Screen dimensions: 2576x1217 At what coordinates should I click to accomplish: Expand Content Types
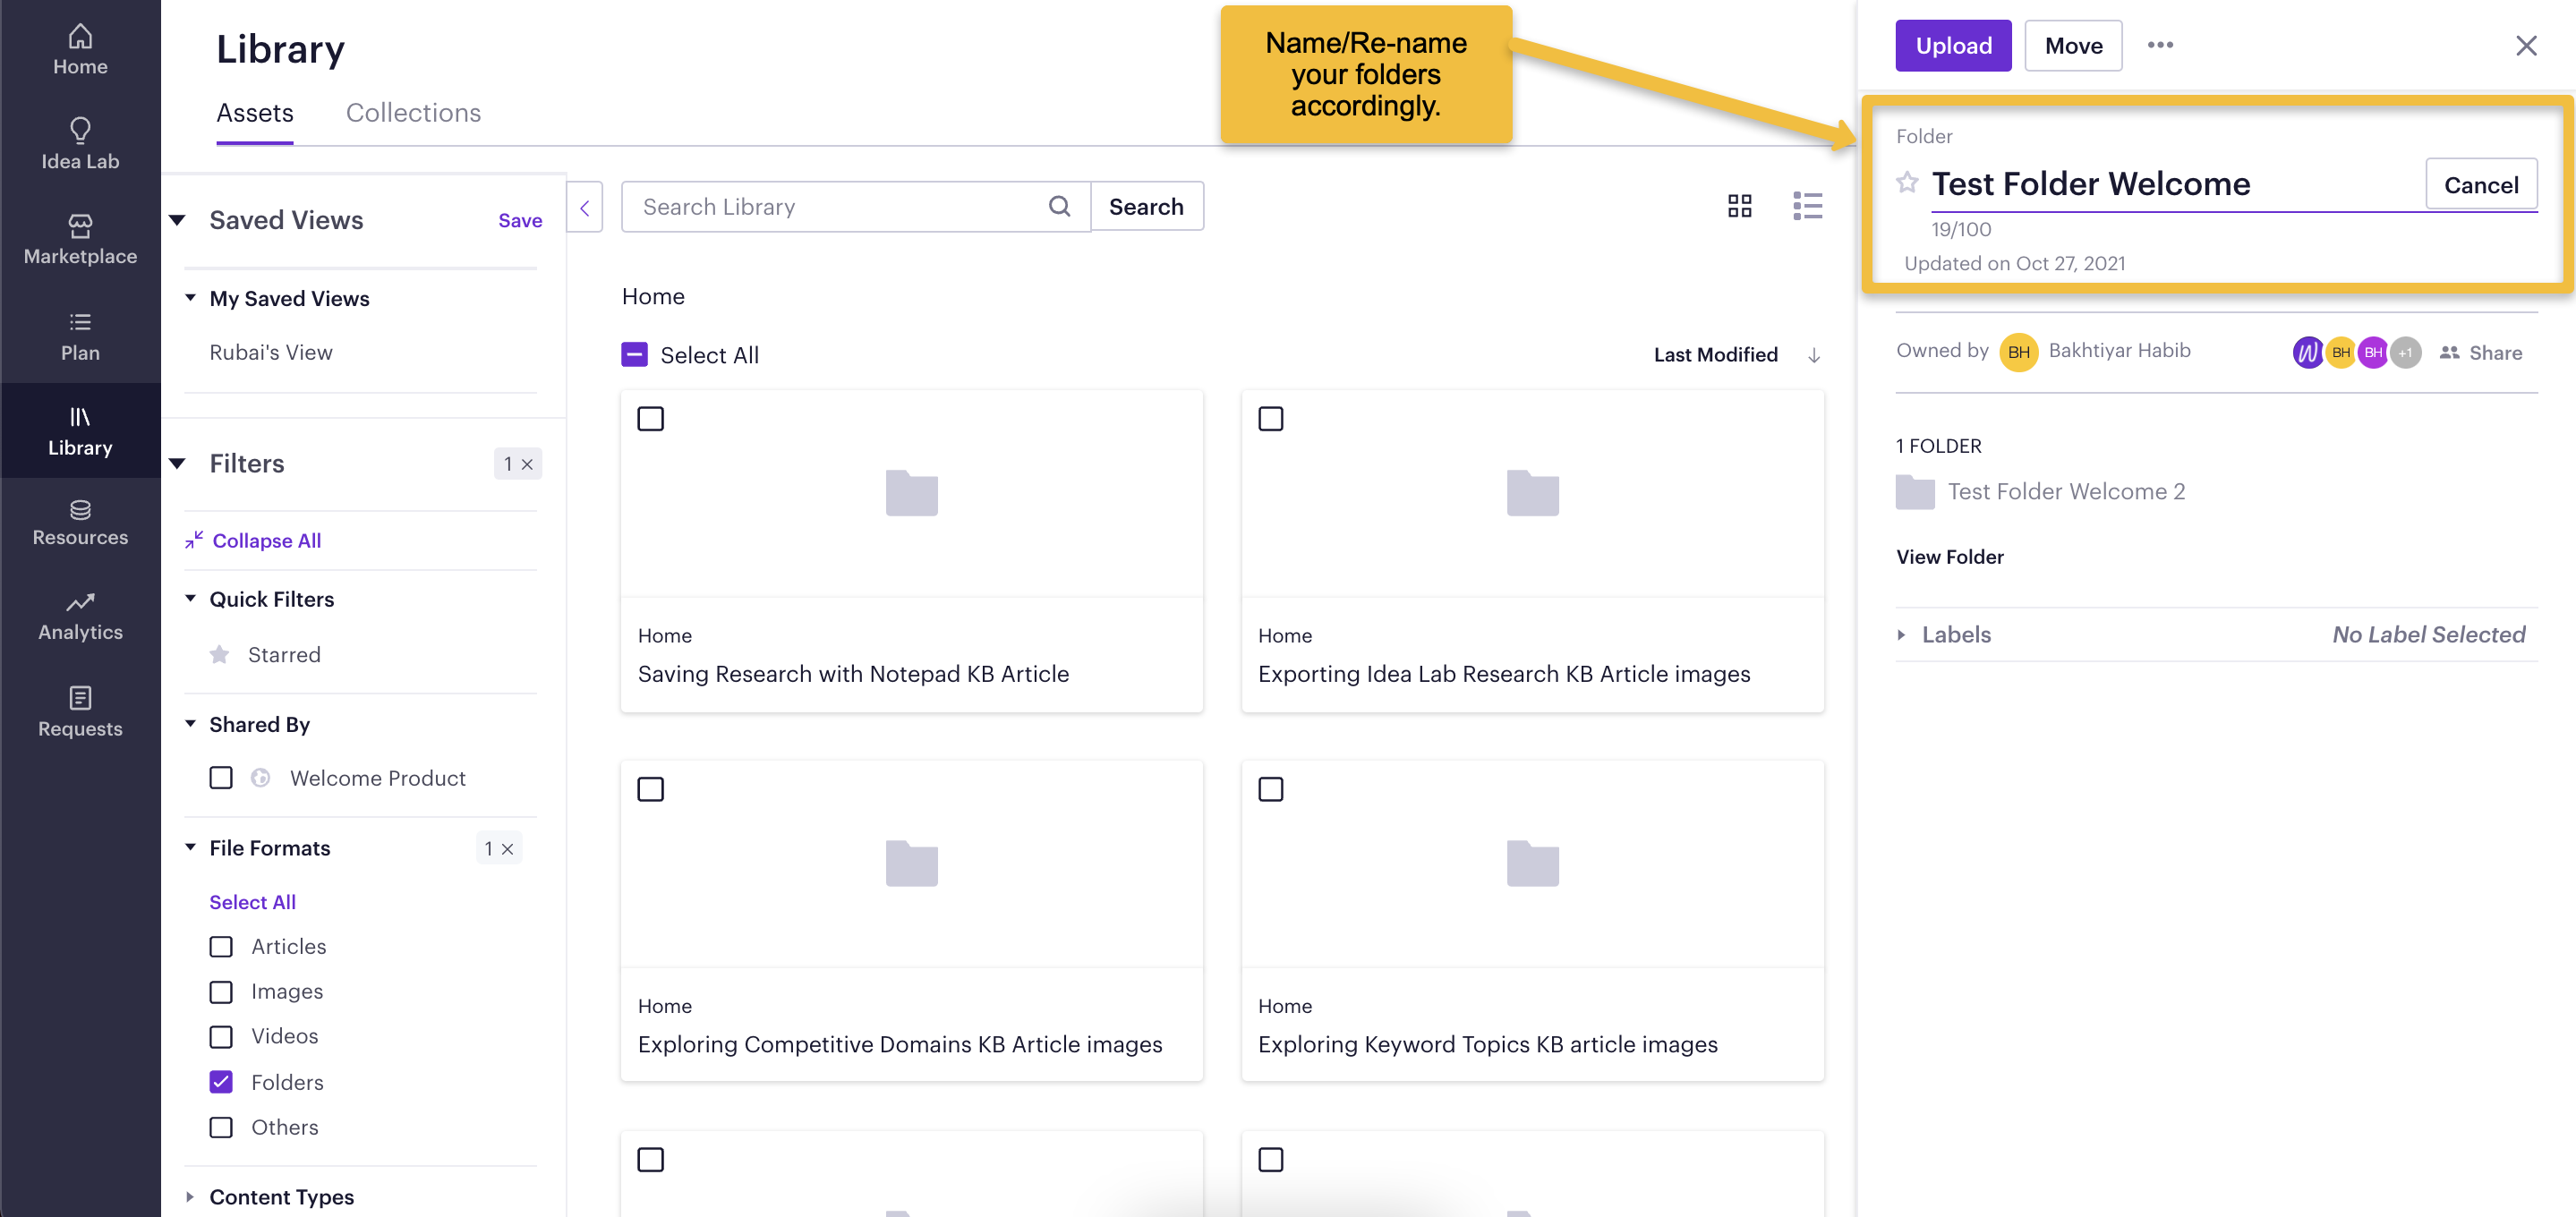click(x=190, y=1197)
